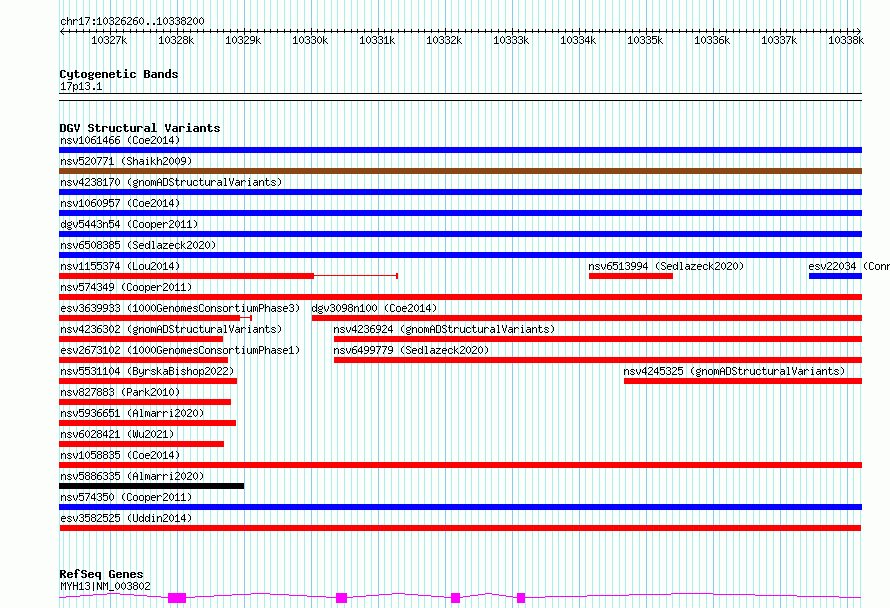Click the 10330k ruler position label
The width and height of the screenshot is (890, 608).
[x=310, y=40]
